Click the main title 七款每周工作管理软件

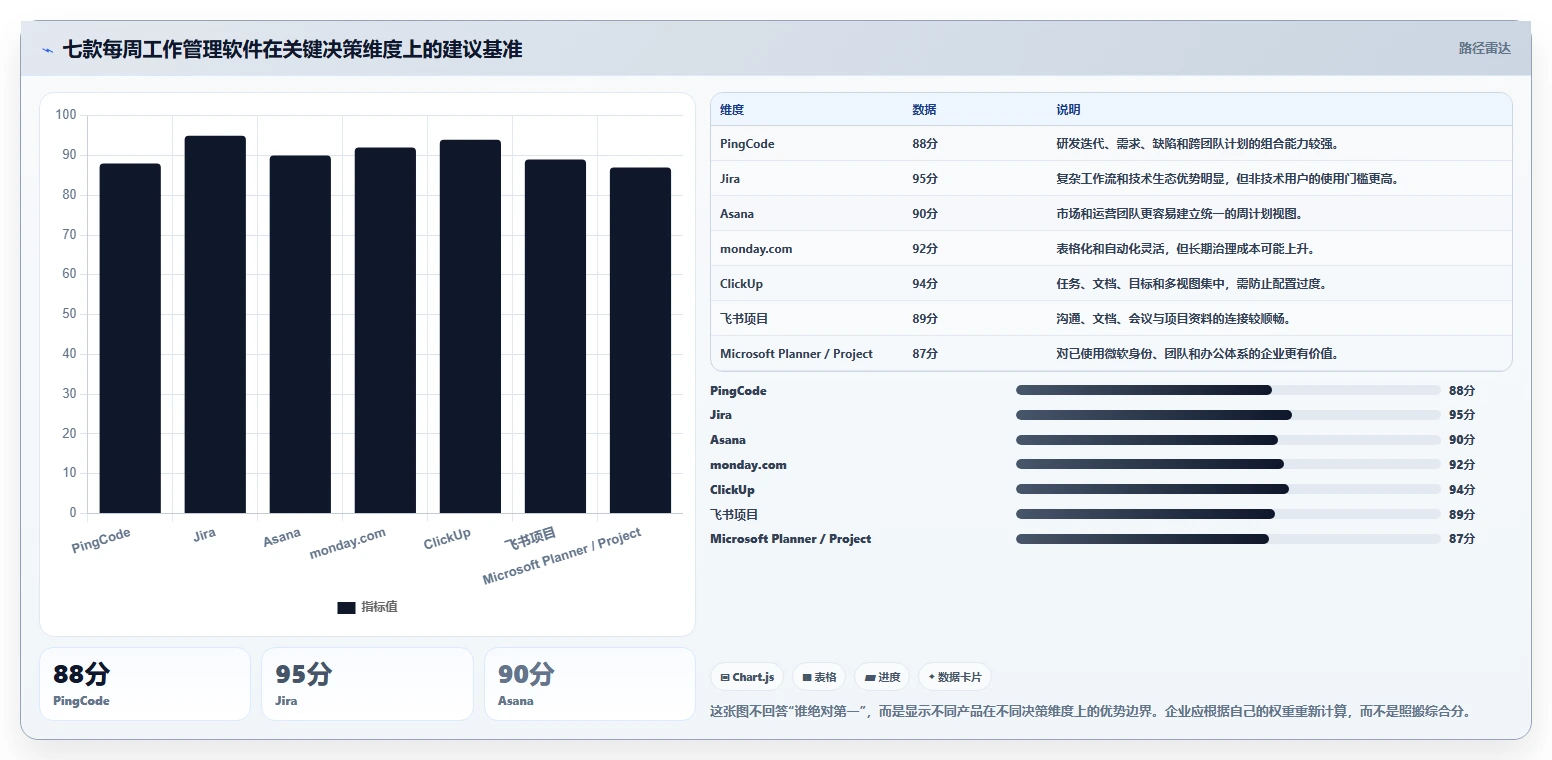coord(292,49)
